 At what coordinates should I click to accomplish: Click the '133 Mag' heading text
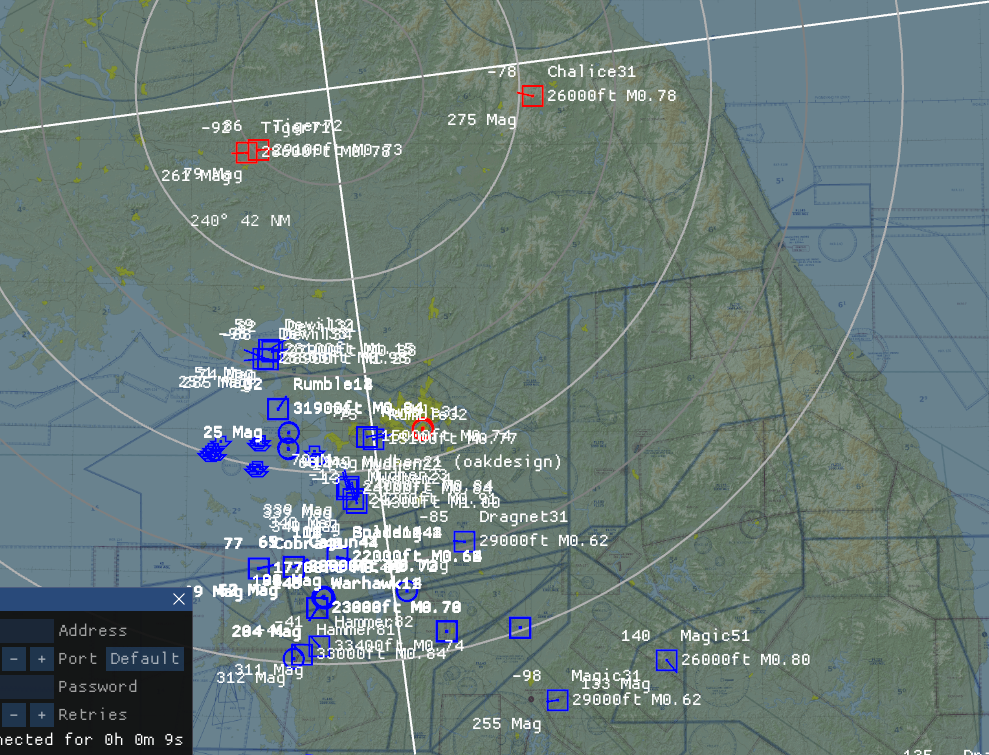pyautogui.click(x=616, y=684)
